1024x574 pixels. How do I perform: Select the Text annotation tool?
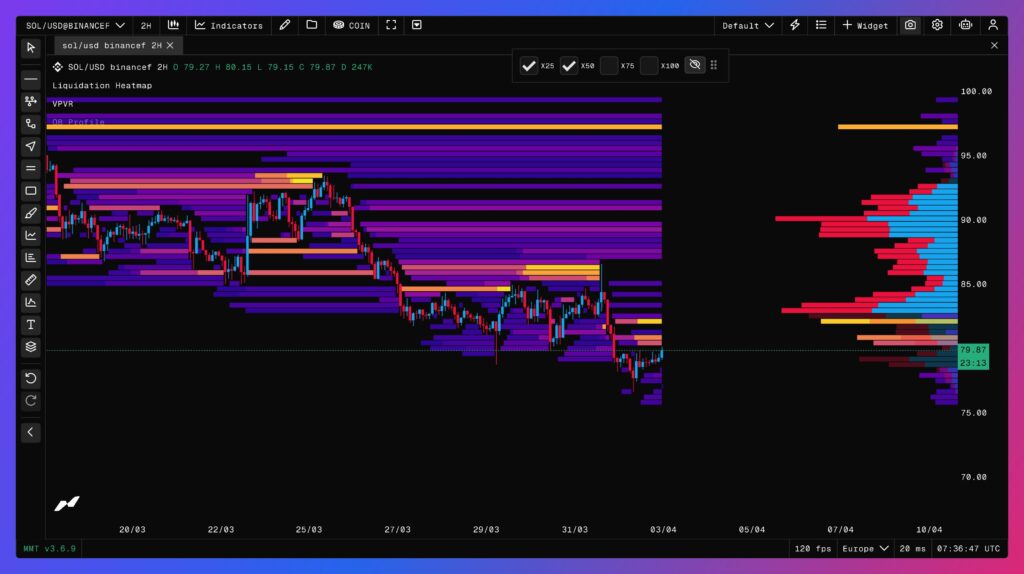tap(31, 325)
